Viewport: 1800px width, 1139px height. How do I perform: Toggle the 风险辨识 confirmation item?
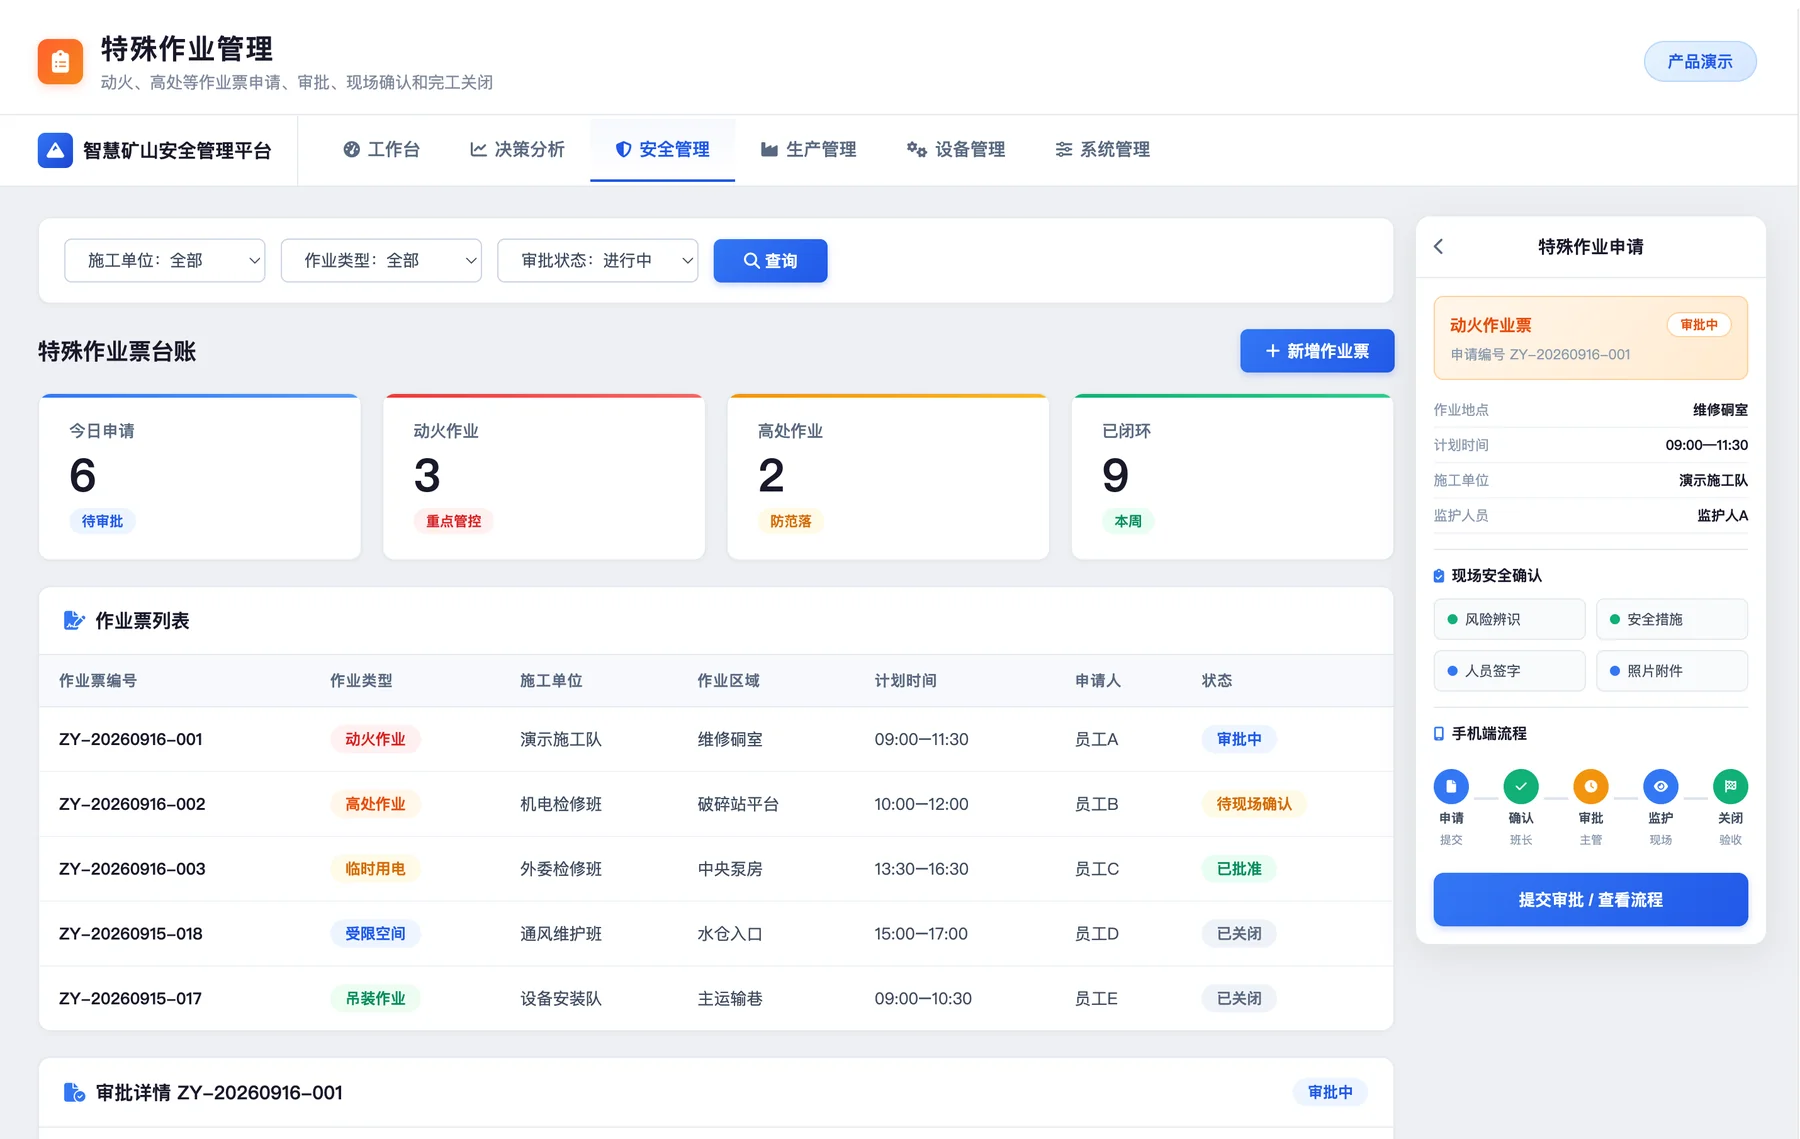point(1510,619)
